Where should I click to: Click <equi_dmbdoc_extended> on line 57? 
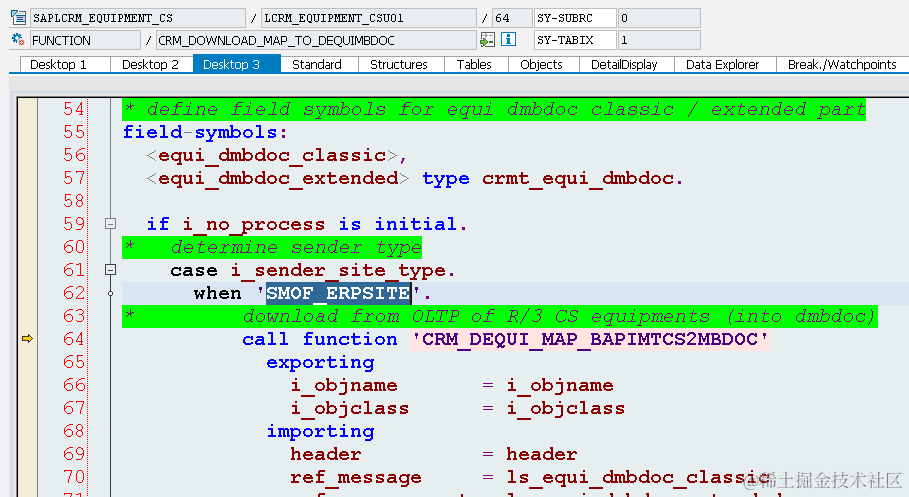click(278, 178)
